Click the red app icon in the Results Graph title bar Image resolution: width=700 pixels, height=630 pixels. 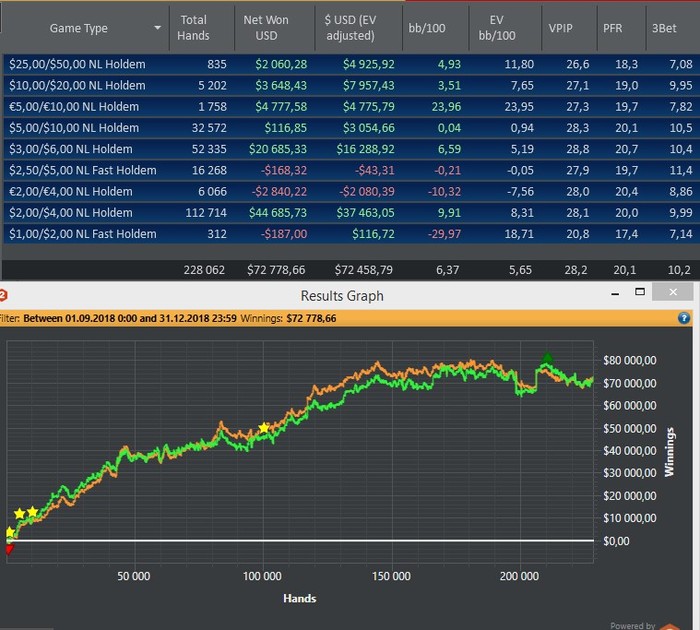pos(4,296)
